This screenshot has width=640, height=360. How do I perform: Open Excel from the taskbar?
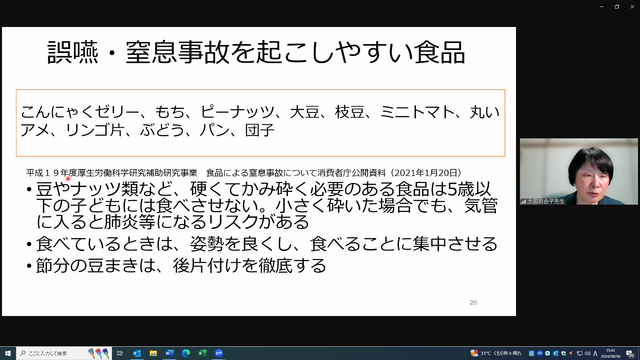[202, 353]
